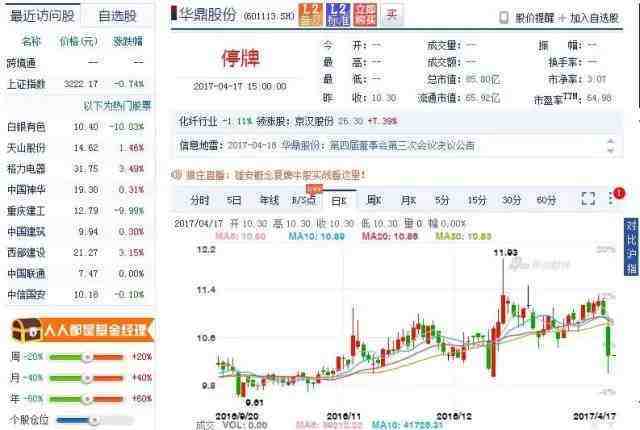Select the B/S点 tab with hot tag

pyautogui.click(x=304, y=200)
